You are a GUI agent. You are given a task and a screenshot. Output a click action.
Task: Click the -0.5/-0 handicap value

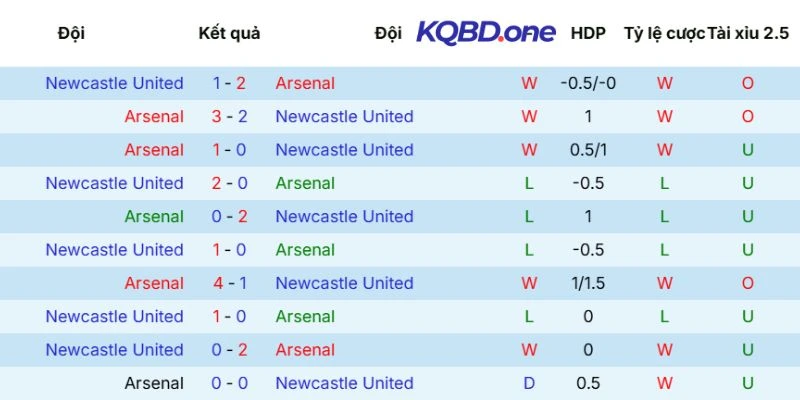[x=588, y=83]
